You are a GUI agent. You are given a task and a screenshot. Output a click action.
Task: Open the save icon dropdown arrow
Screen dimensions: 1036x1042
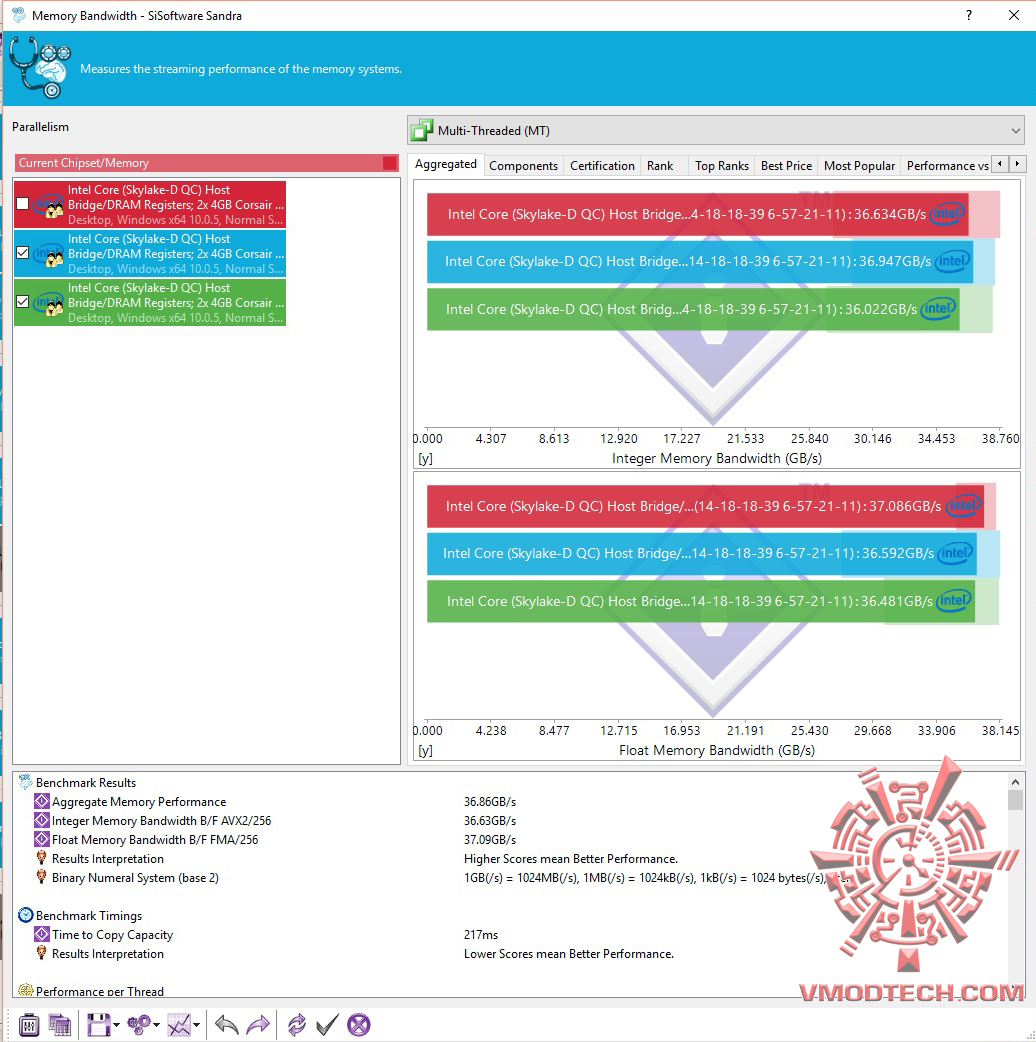[x=116, y=1025]
